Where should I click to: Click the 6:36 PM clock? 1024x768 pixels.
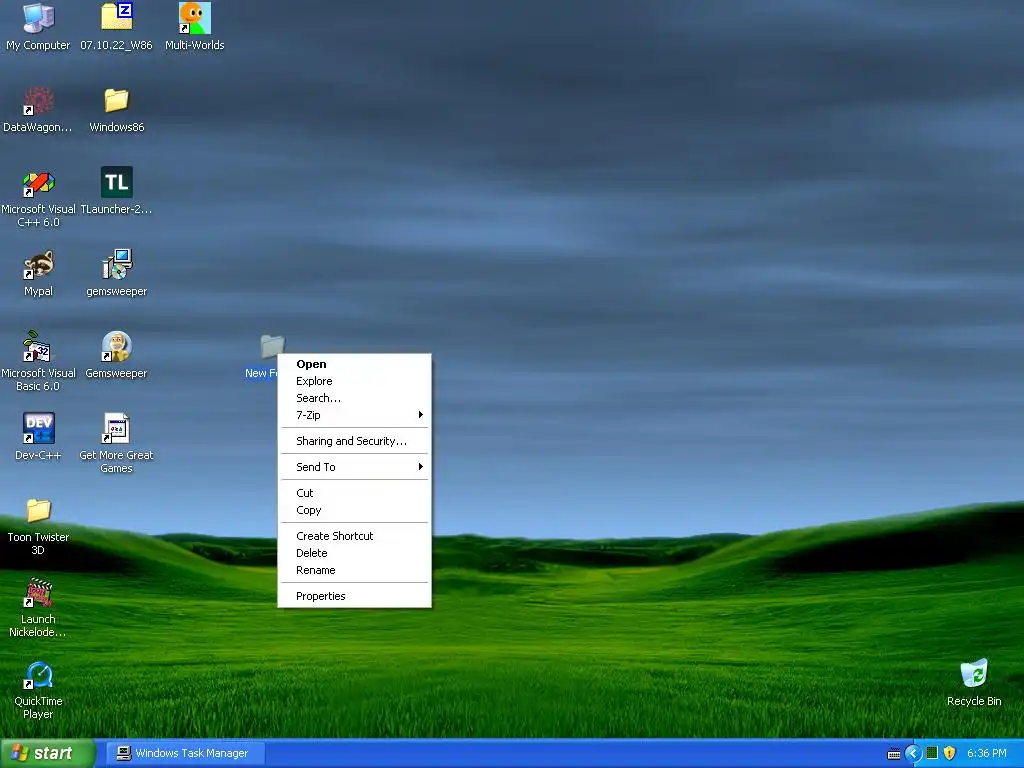point(986,754)
